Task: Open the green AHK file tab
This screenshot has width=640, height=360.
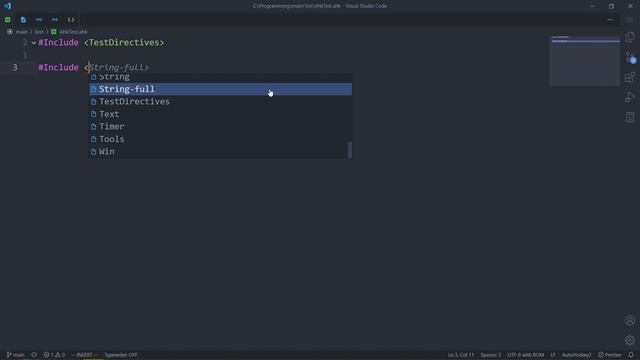Action: pos(8,20)
